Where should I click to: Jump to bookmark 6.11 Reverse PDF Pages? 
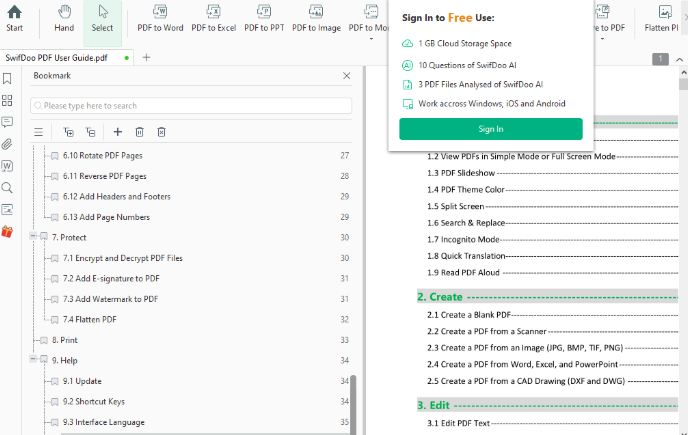(104, 176)
